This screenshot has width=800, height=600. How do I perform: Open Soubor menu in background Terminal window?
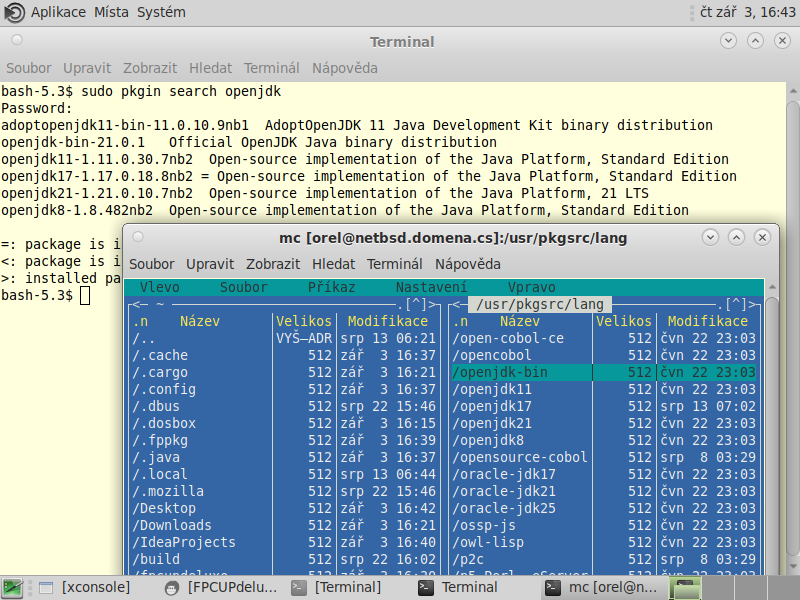29,68
